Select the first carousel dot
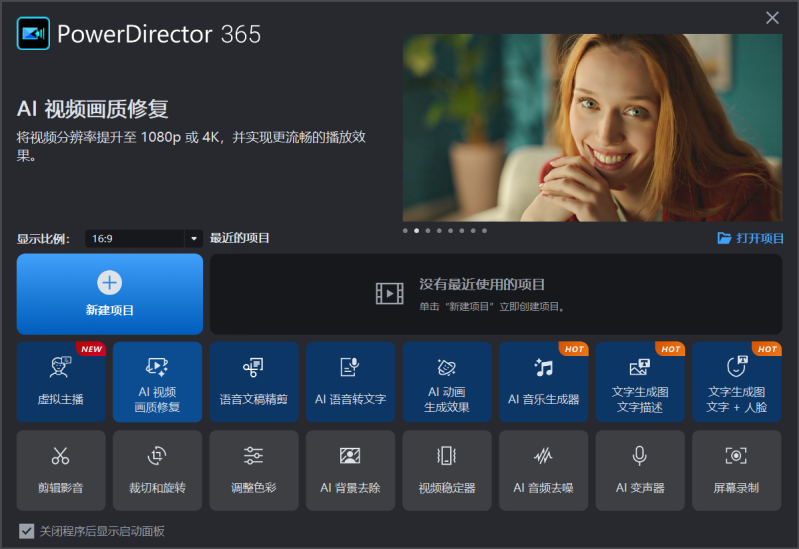 pyautogui.click(x=405, y=231)
